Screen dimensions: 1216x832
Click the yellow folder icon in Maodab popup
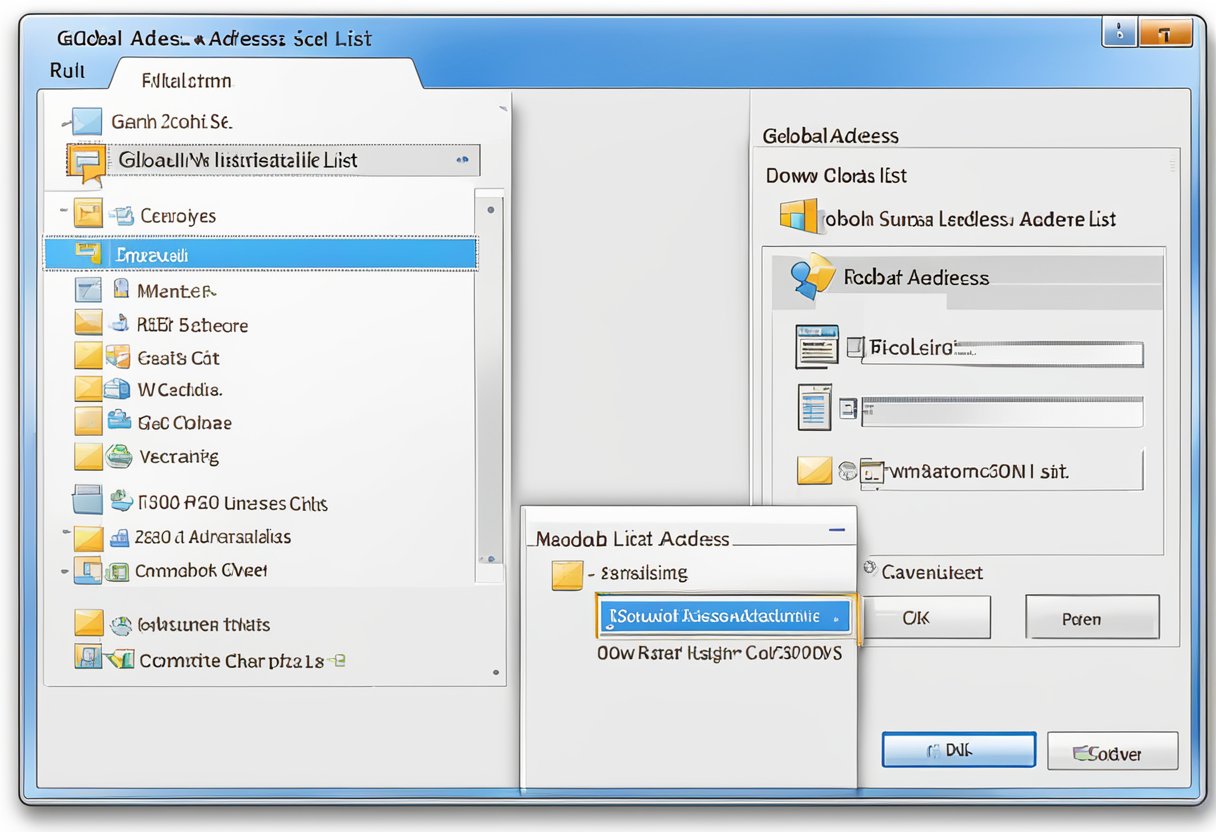pos(567,575)
